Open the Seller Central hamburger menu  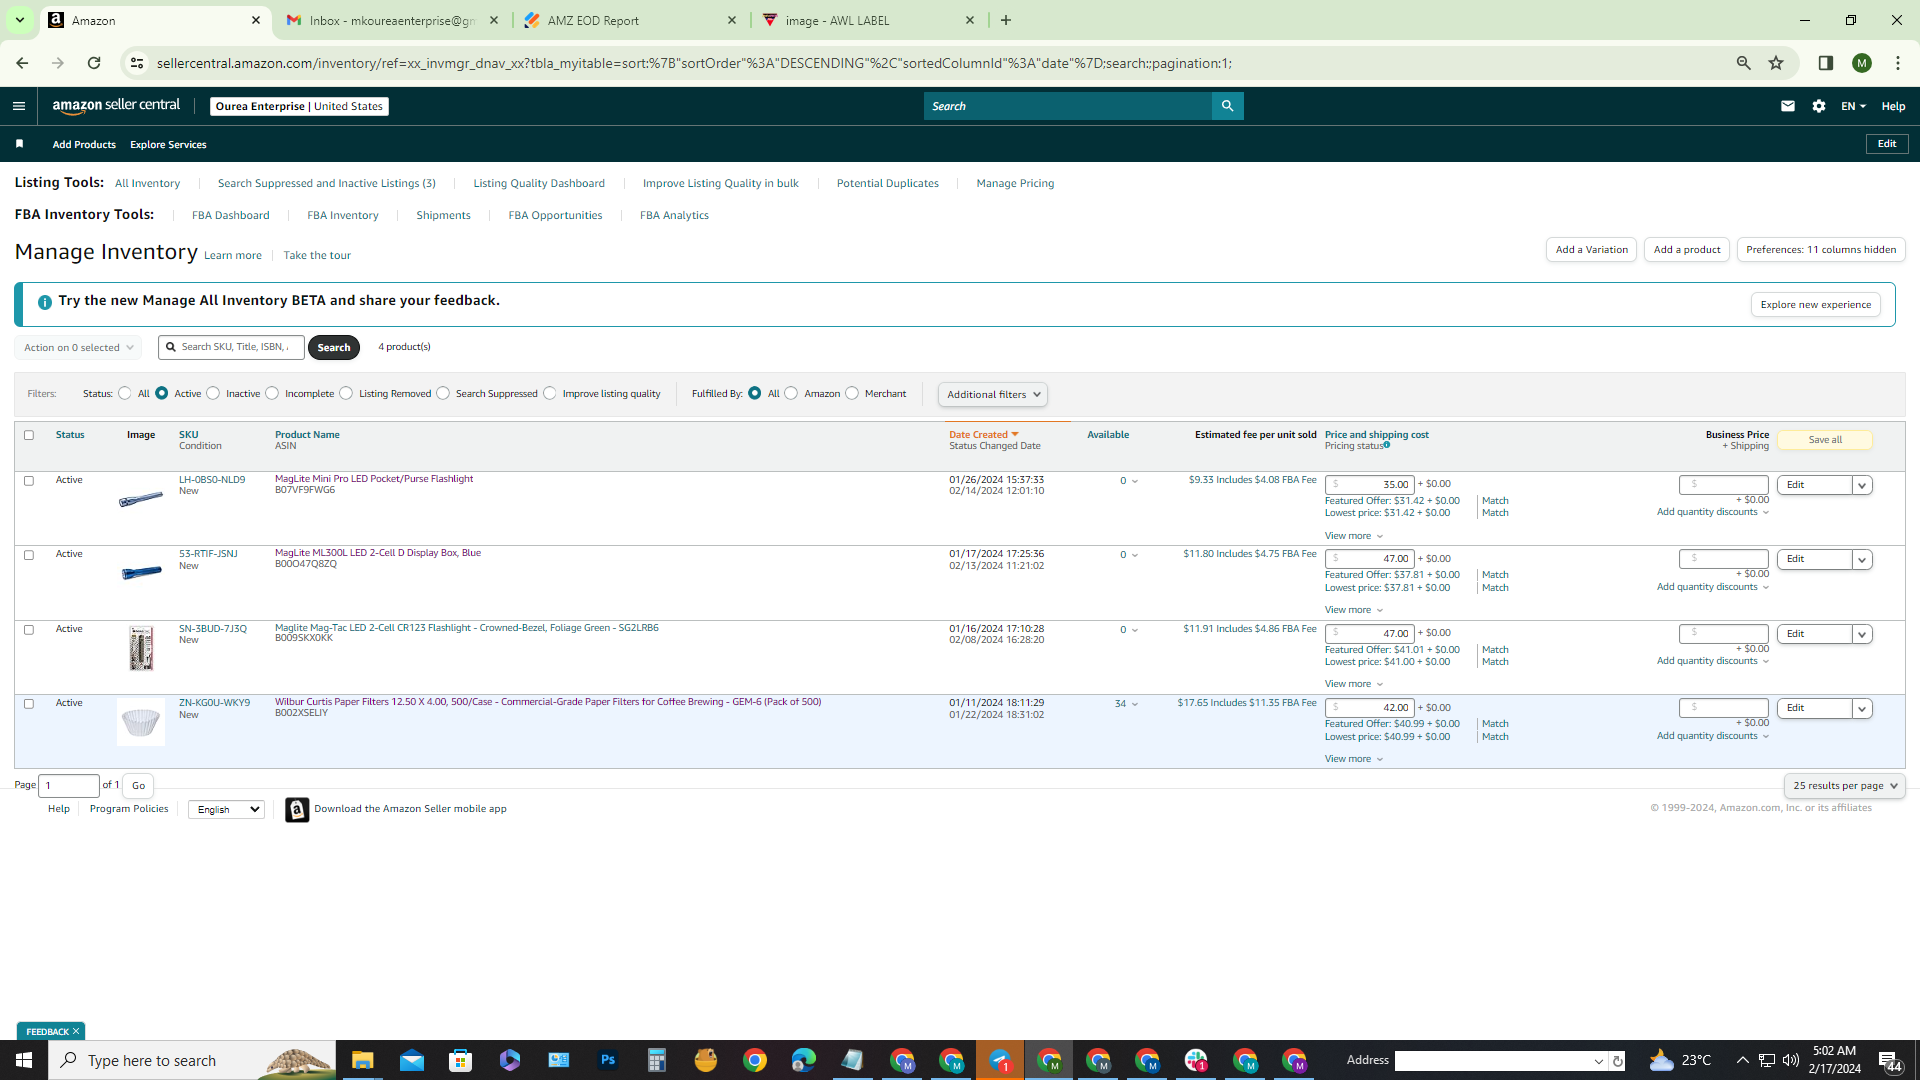tap(19, 106)
